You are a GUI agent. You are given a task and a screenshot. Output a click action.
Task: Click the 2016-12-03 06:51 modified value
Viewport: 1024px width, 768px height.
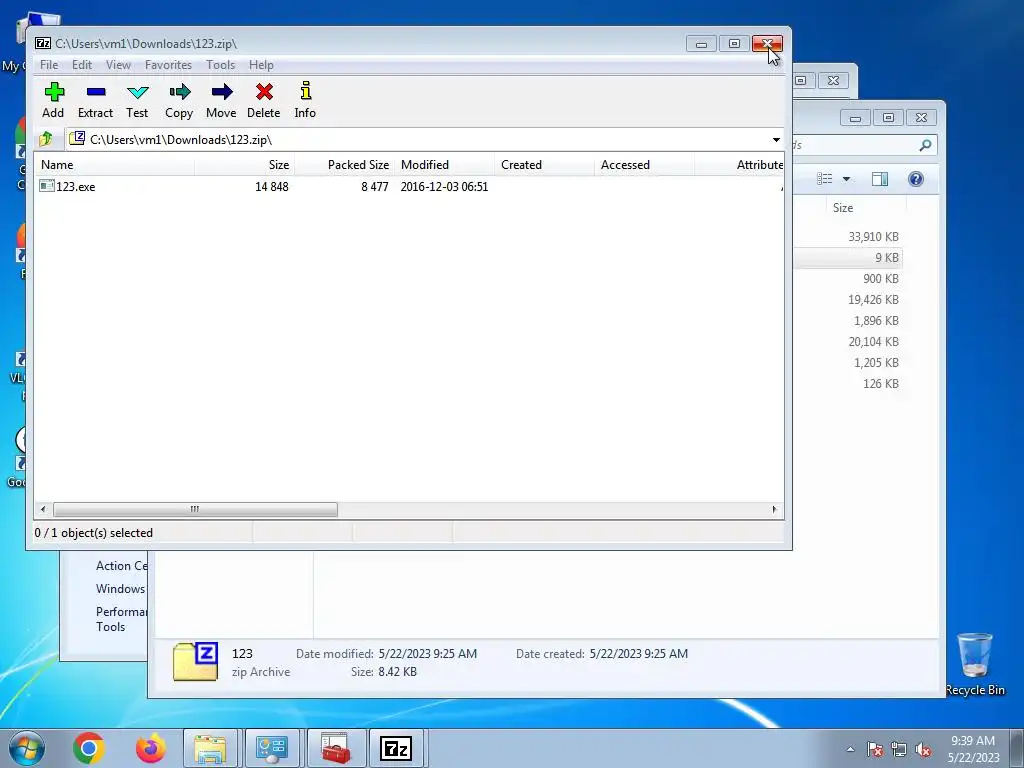coord(444,187)
